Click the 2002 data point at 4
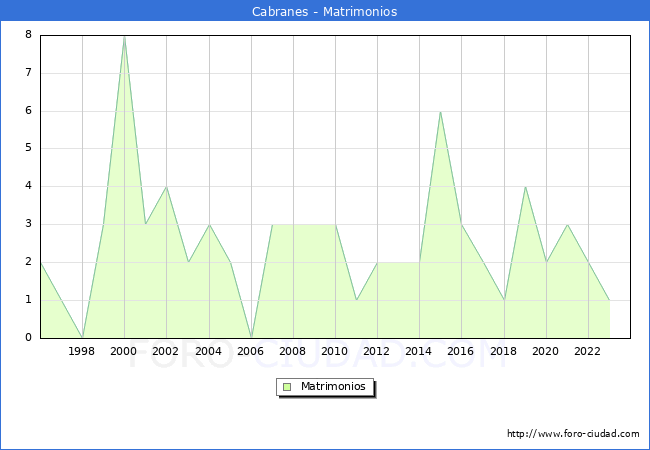Screen dimensions: 650x450 pos(166,187)
